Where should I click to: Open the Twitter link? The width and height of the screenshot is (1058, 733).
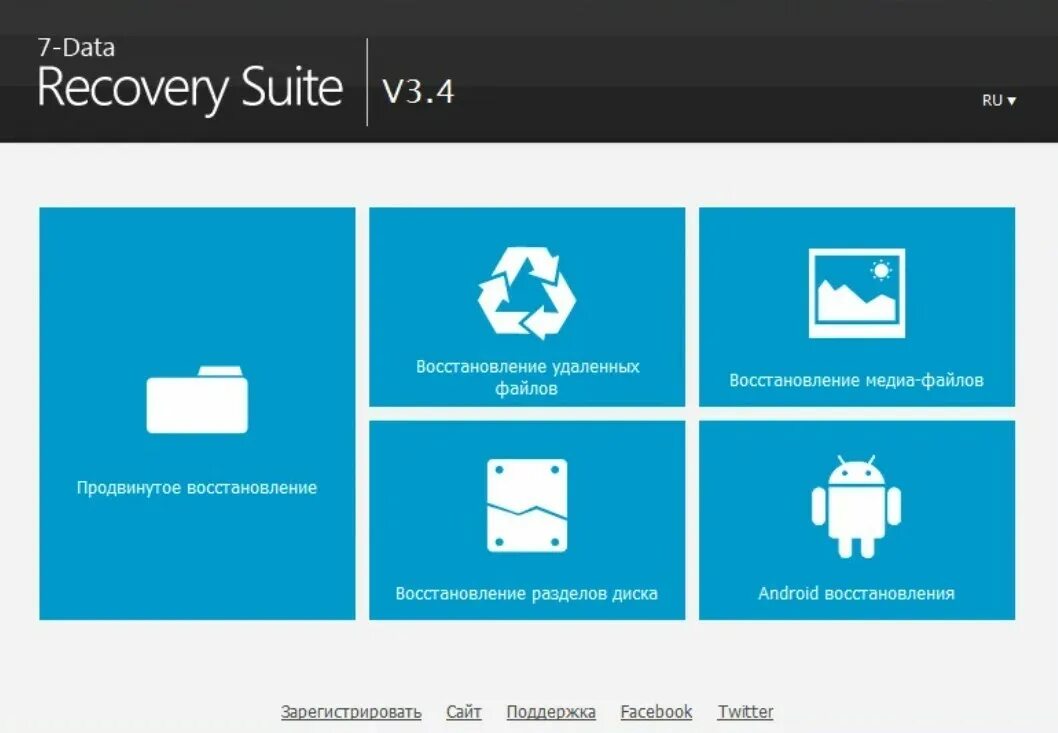point(745,712)
